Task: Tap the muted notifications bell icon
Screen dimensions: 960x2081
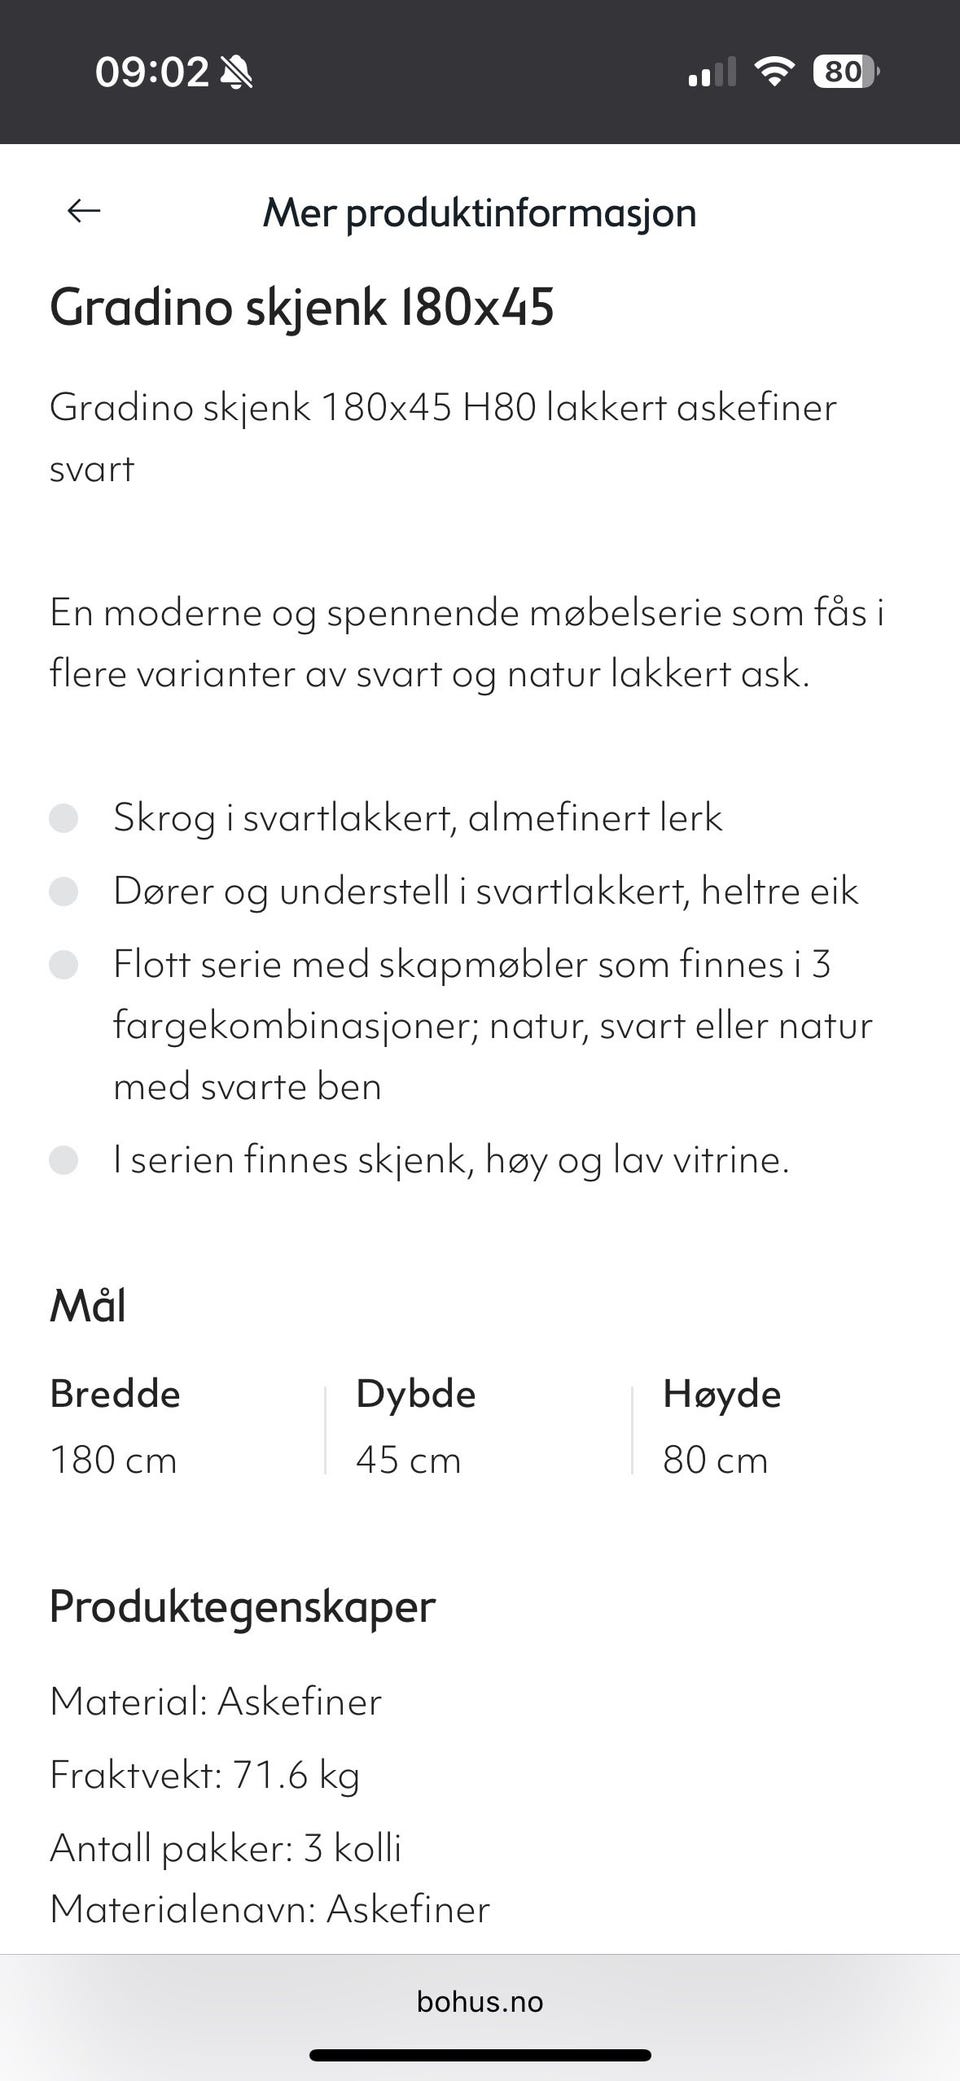Action: point(233,71)
